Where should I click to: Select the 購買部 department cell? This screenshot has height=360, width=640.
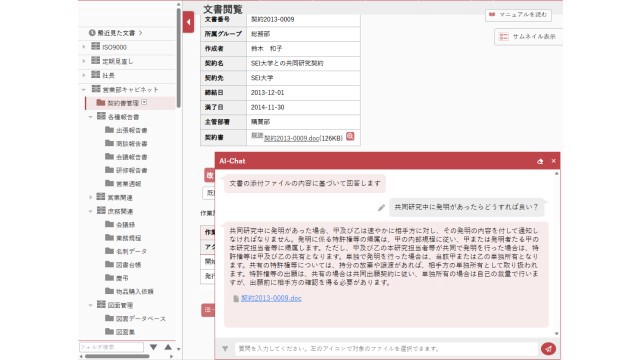tap(303, 122)
